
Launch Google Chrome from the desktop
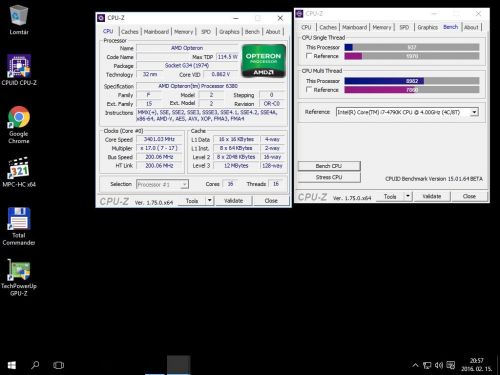[x=19, y=125]
